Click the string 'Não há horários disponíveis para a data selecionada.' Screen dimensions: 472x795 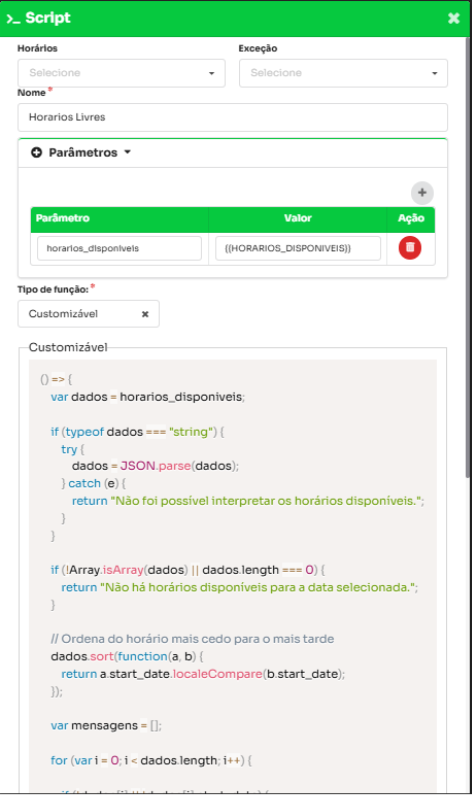(259, 587)
